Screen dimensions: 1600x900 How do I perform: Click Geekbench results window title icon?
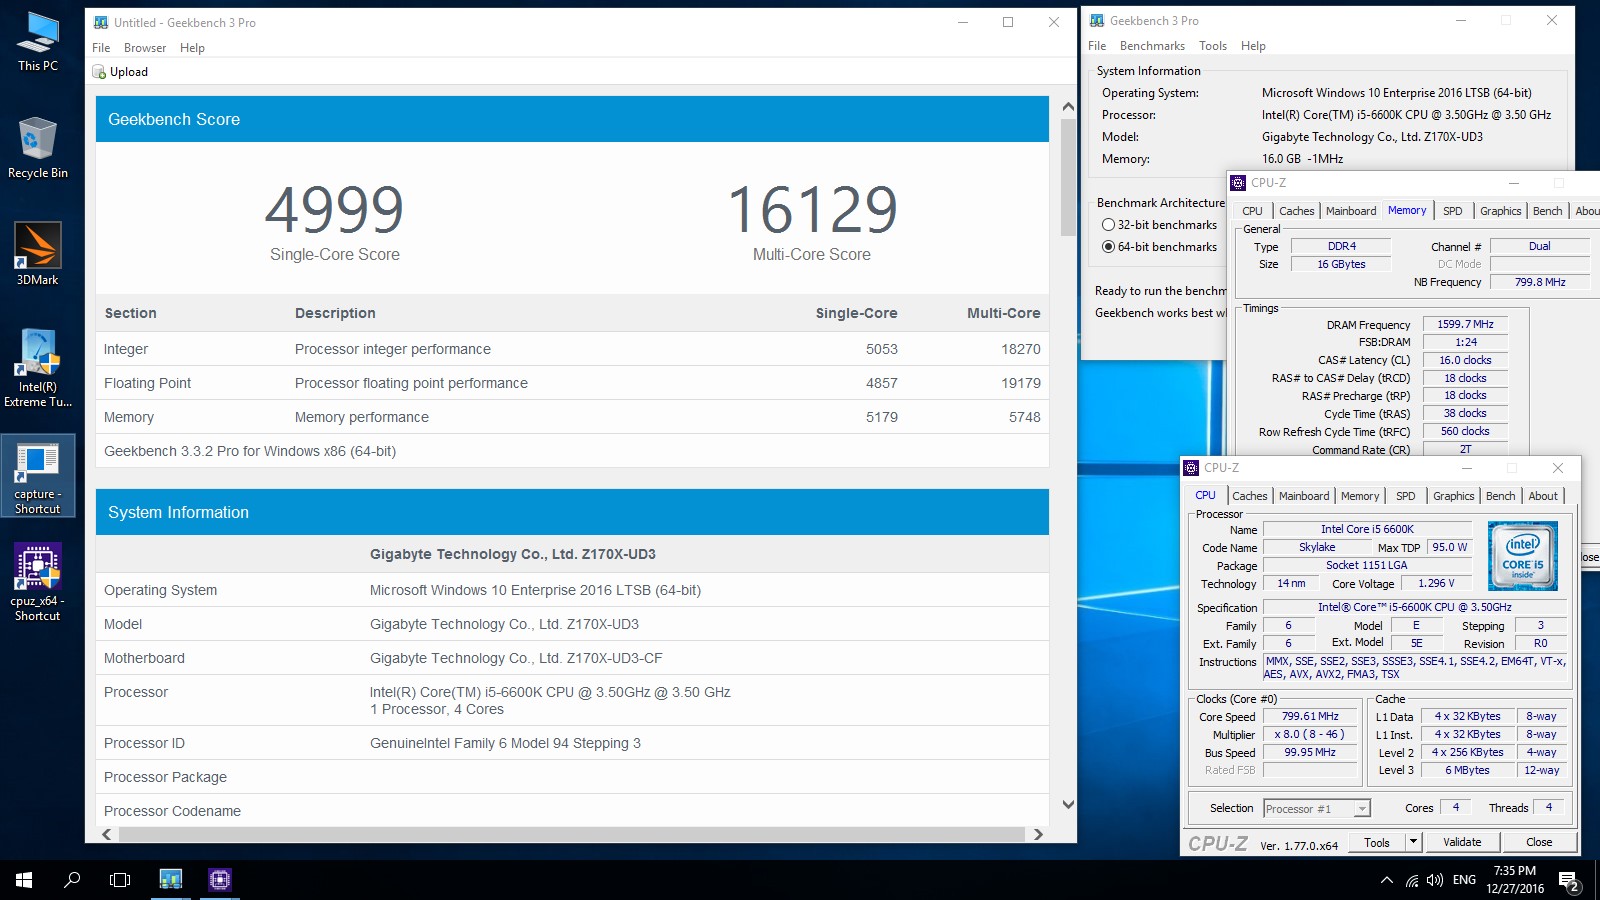[101, 22]
